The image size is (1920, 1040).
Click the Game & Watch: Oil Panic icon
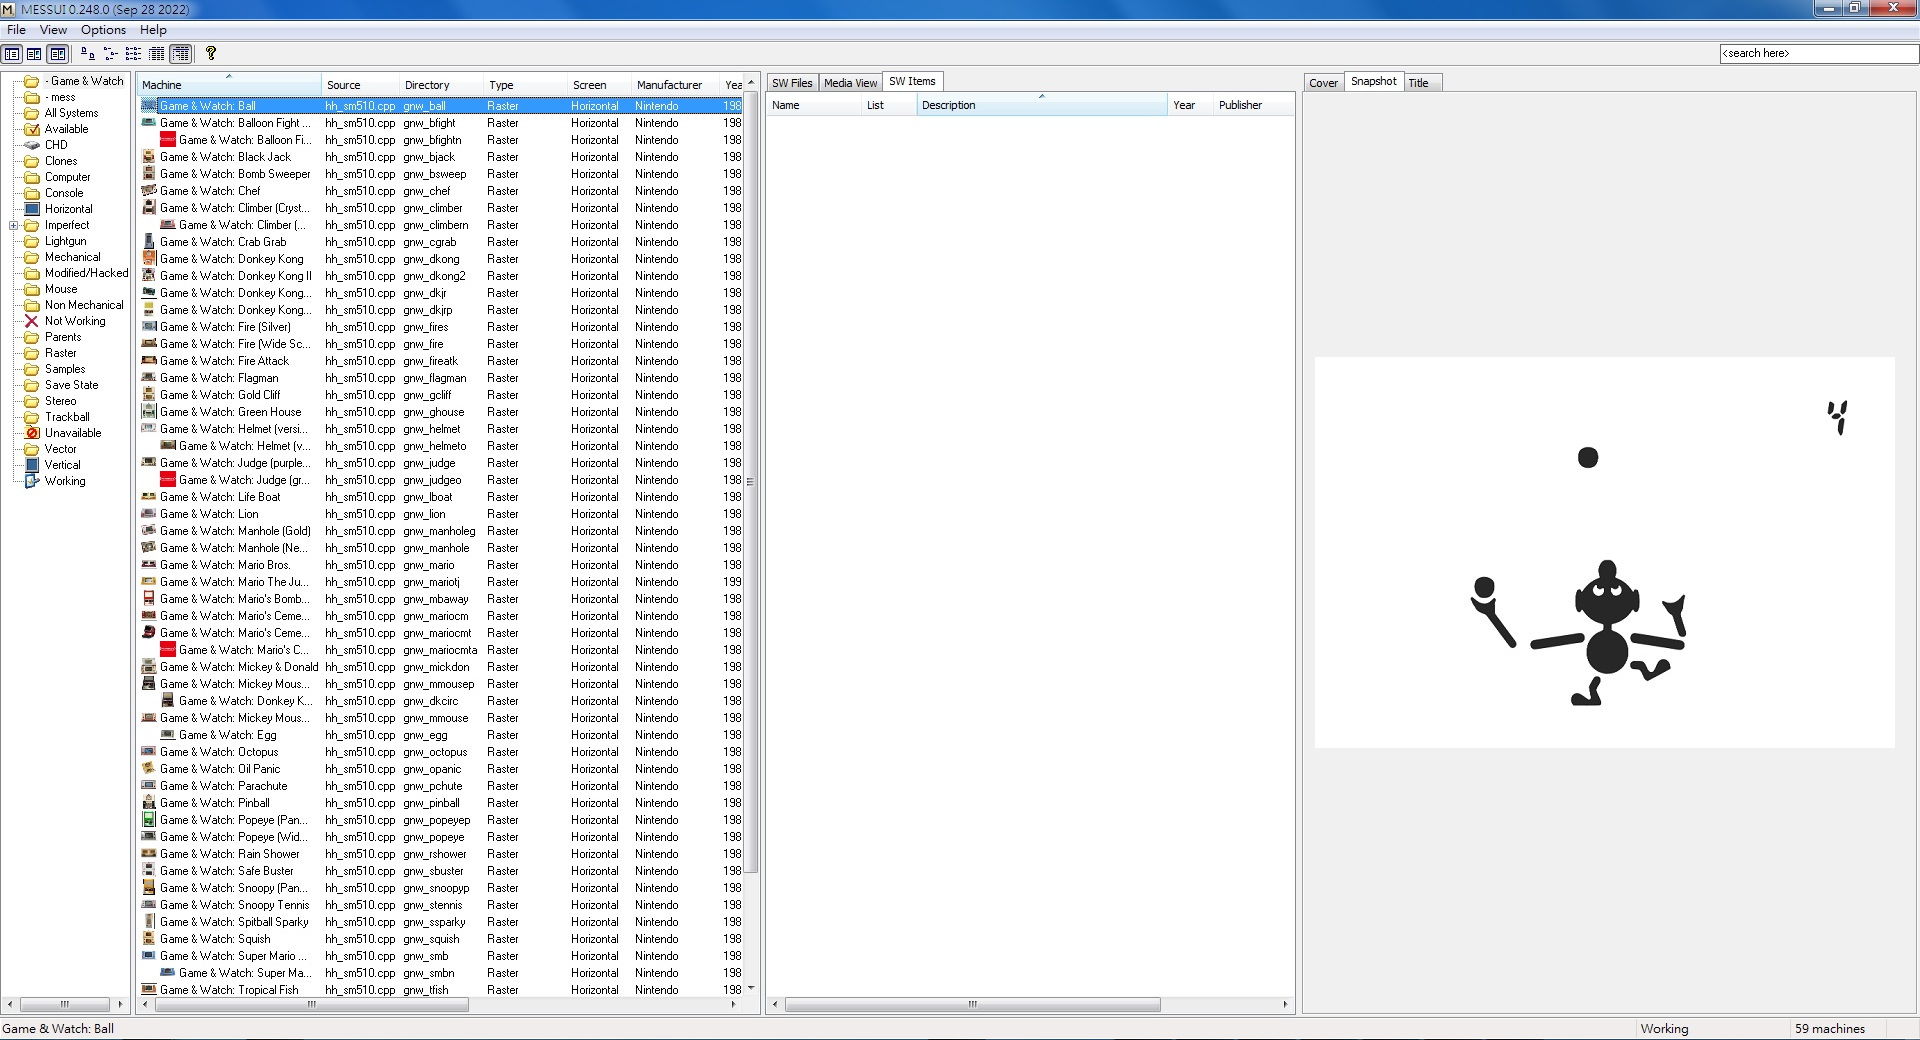pos(149,769)
